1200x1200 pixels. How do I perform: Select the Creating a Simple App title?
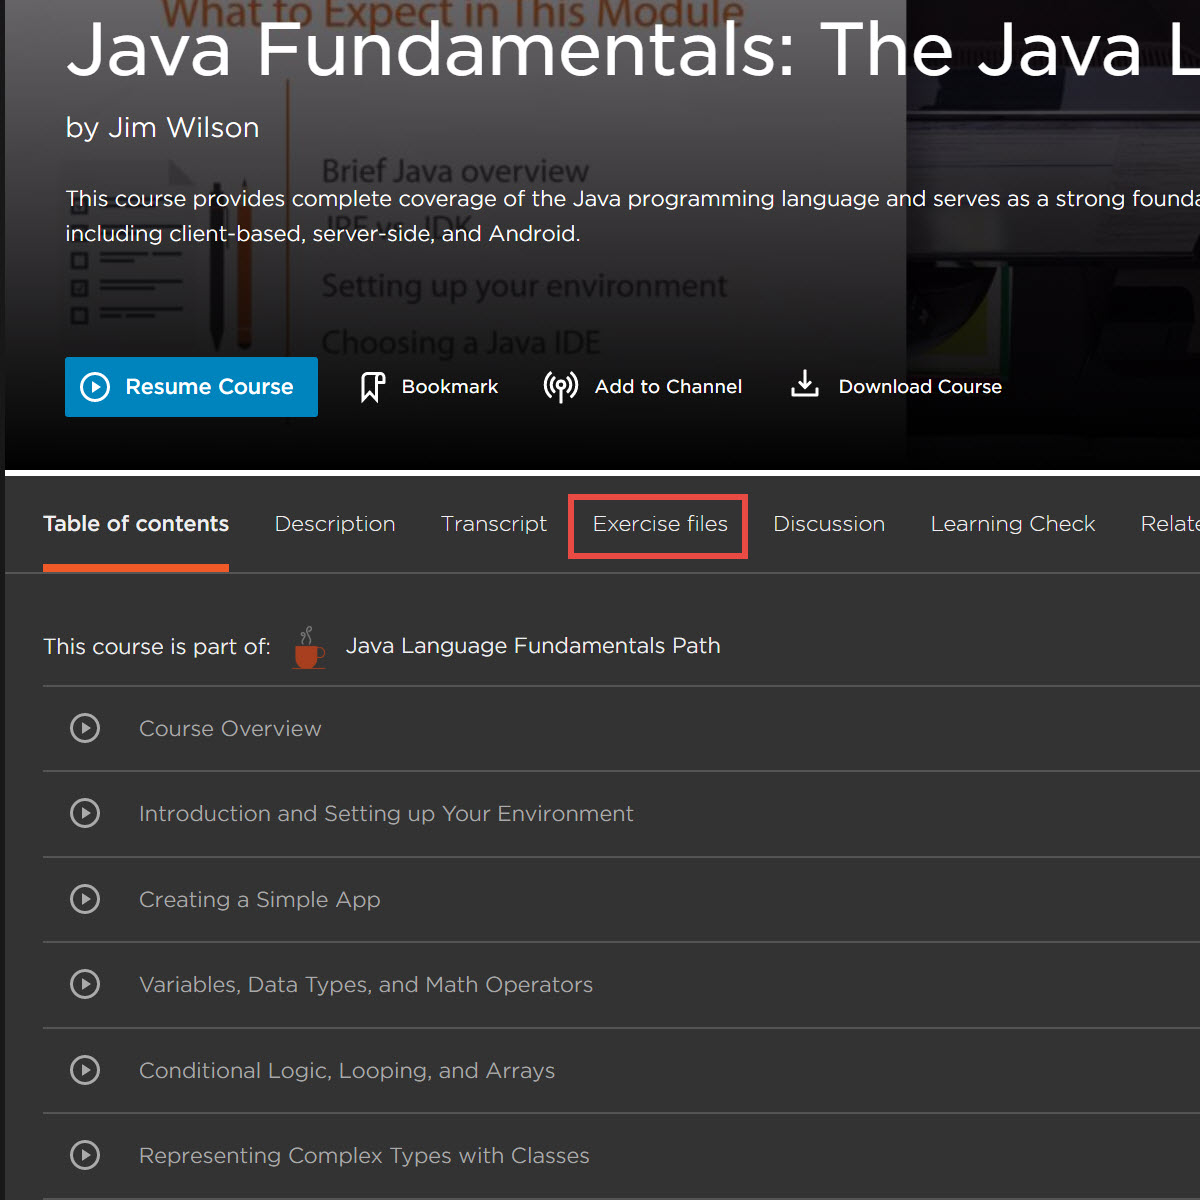[260, 900]
